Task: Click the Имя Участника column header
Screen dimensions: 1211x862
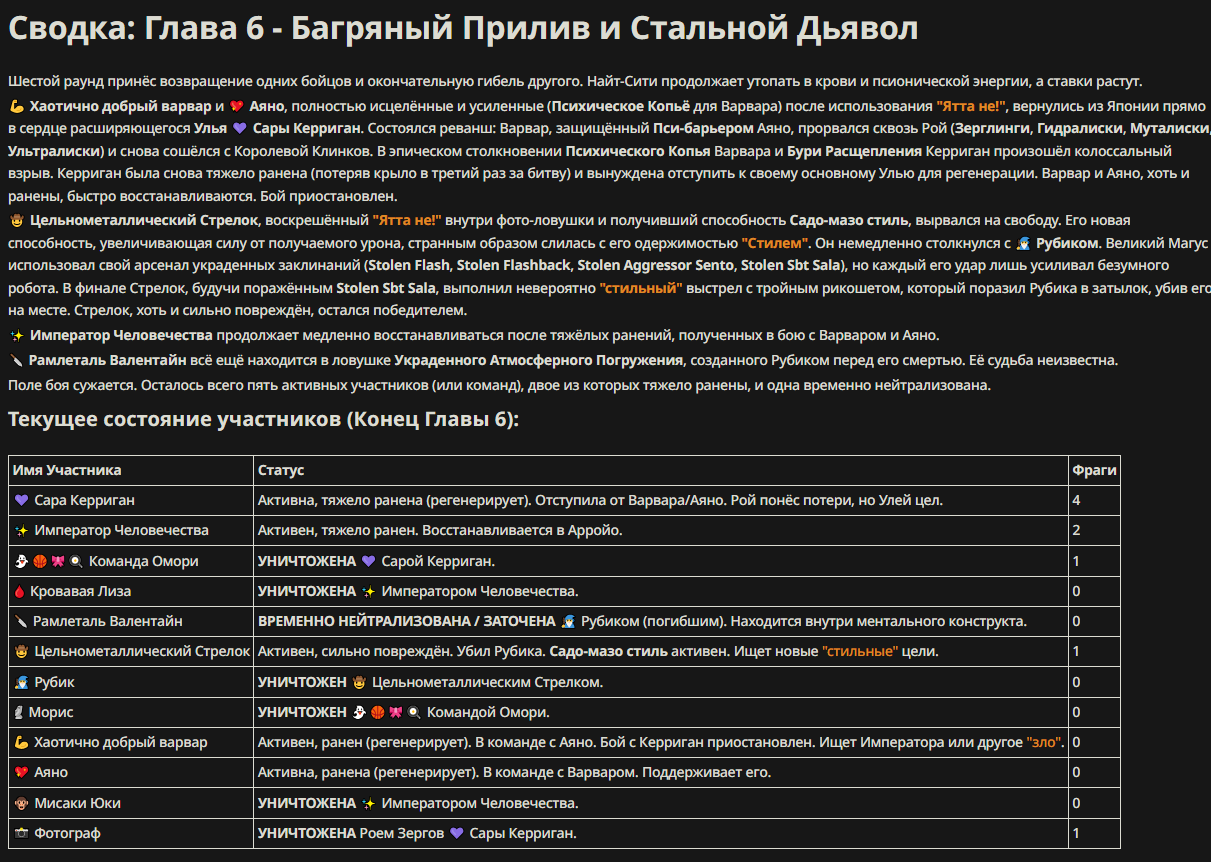Action: click(67, 470)
